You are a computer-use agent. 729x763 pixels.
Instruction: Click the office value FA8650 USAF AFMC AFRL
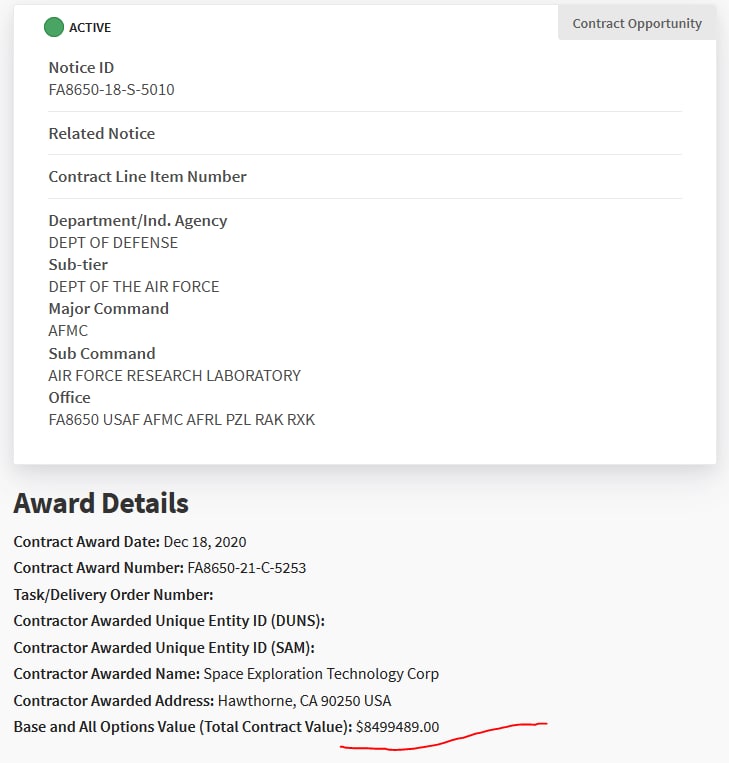click(181, 420)
